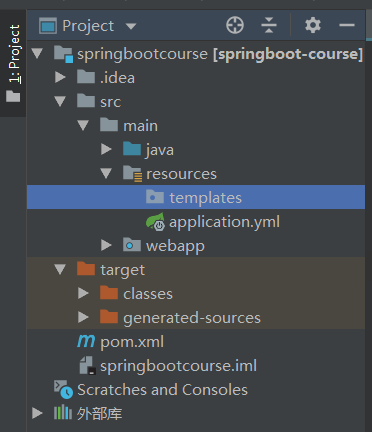Click the main folder icon

coord(109,125)
